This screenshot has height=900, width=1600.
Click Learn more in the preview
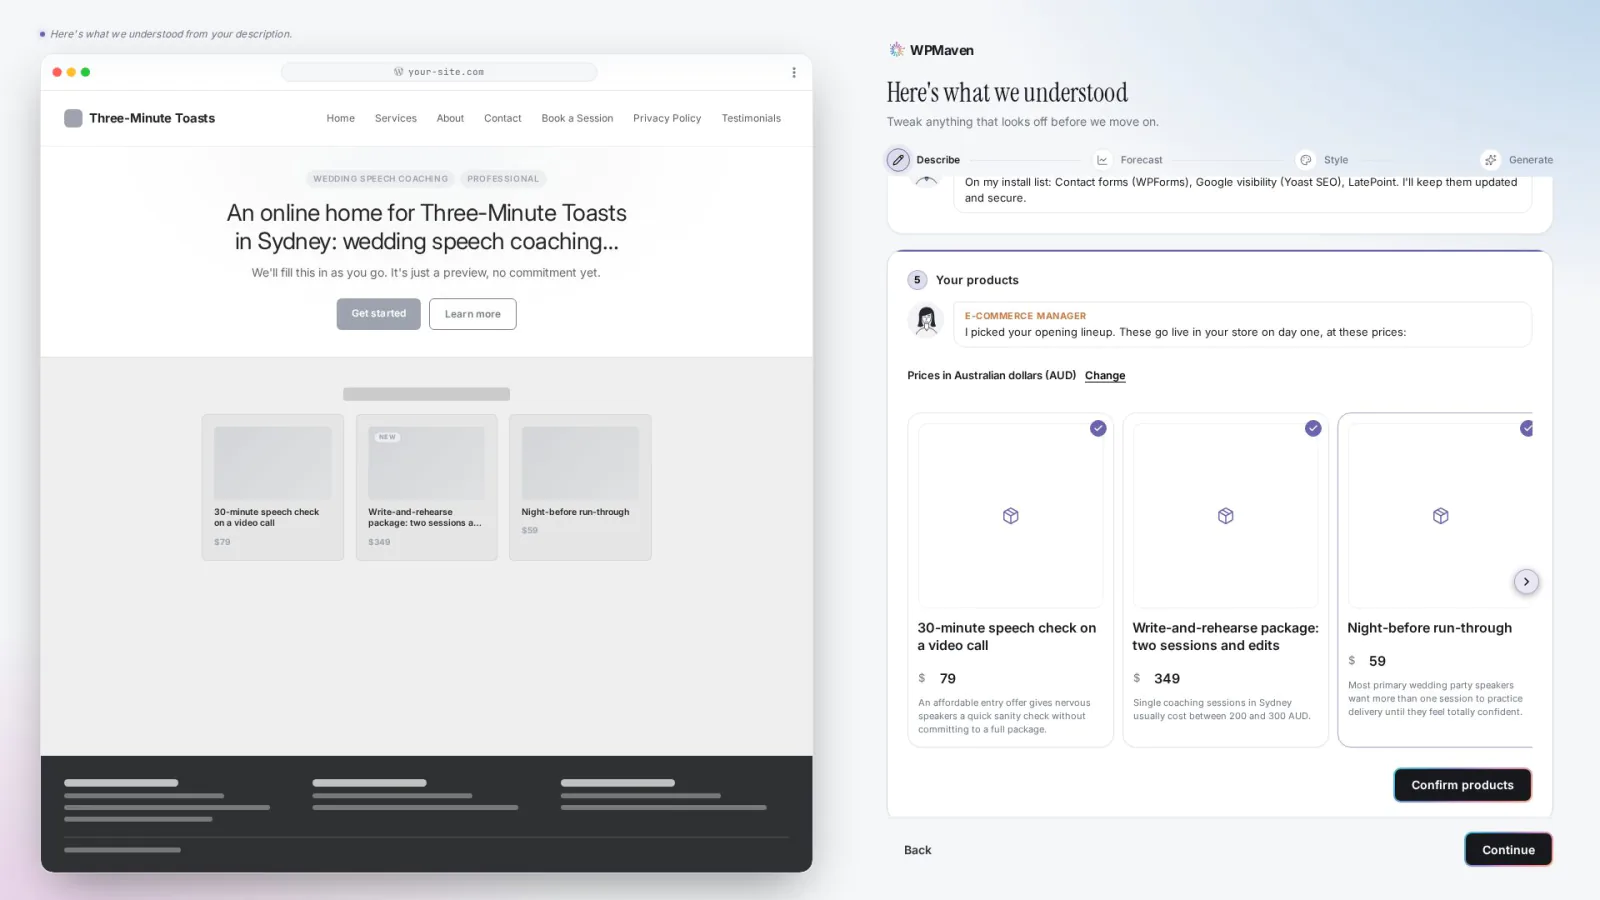(473, 314)
